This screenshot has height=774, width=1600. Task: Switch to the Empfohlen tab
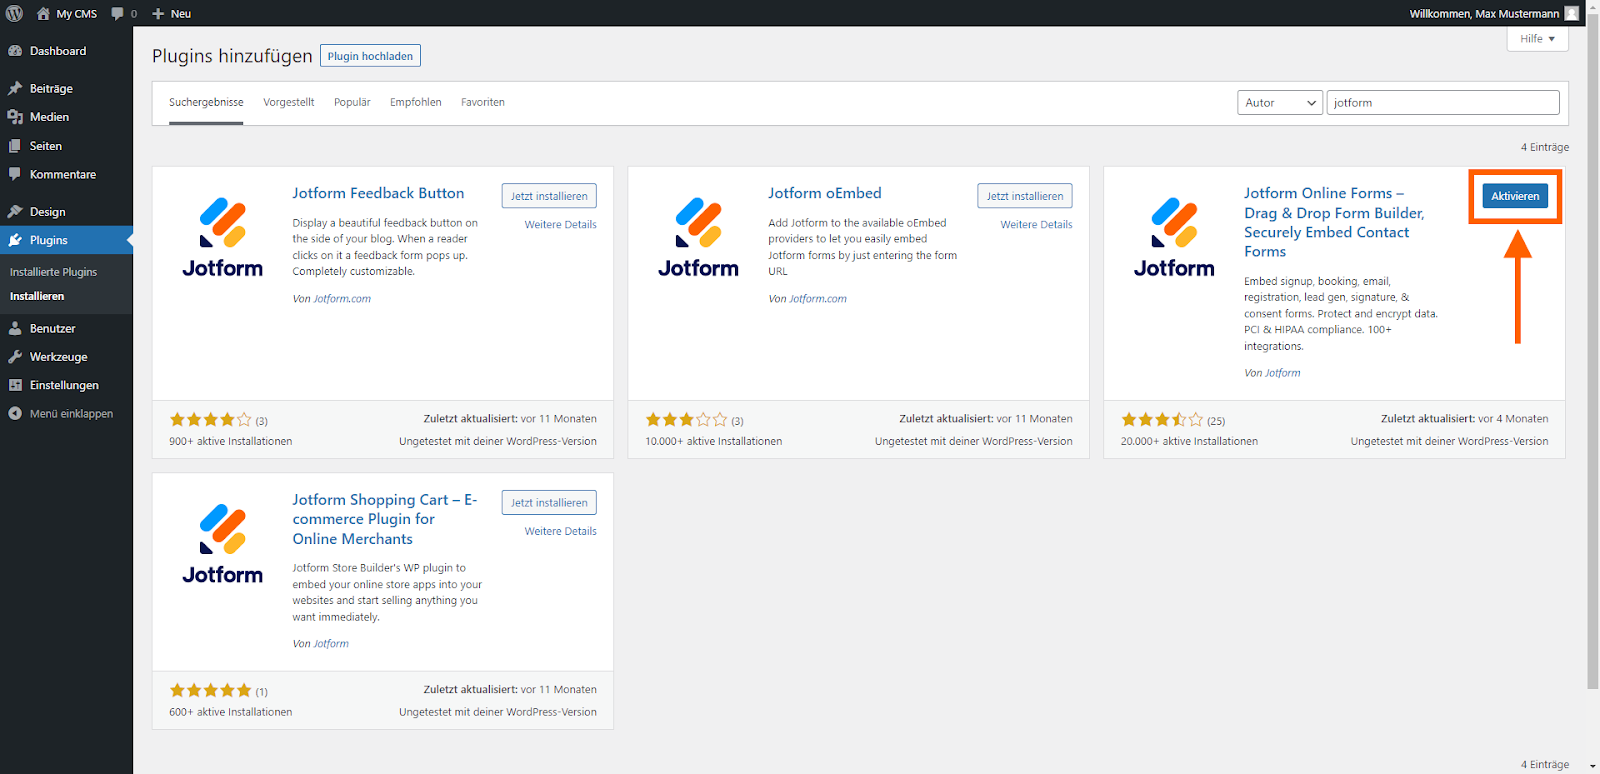416,102
